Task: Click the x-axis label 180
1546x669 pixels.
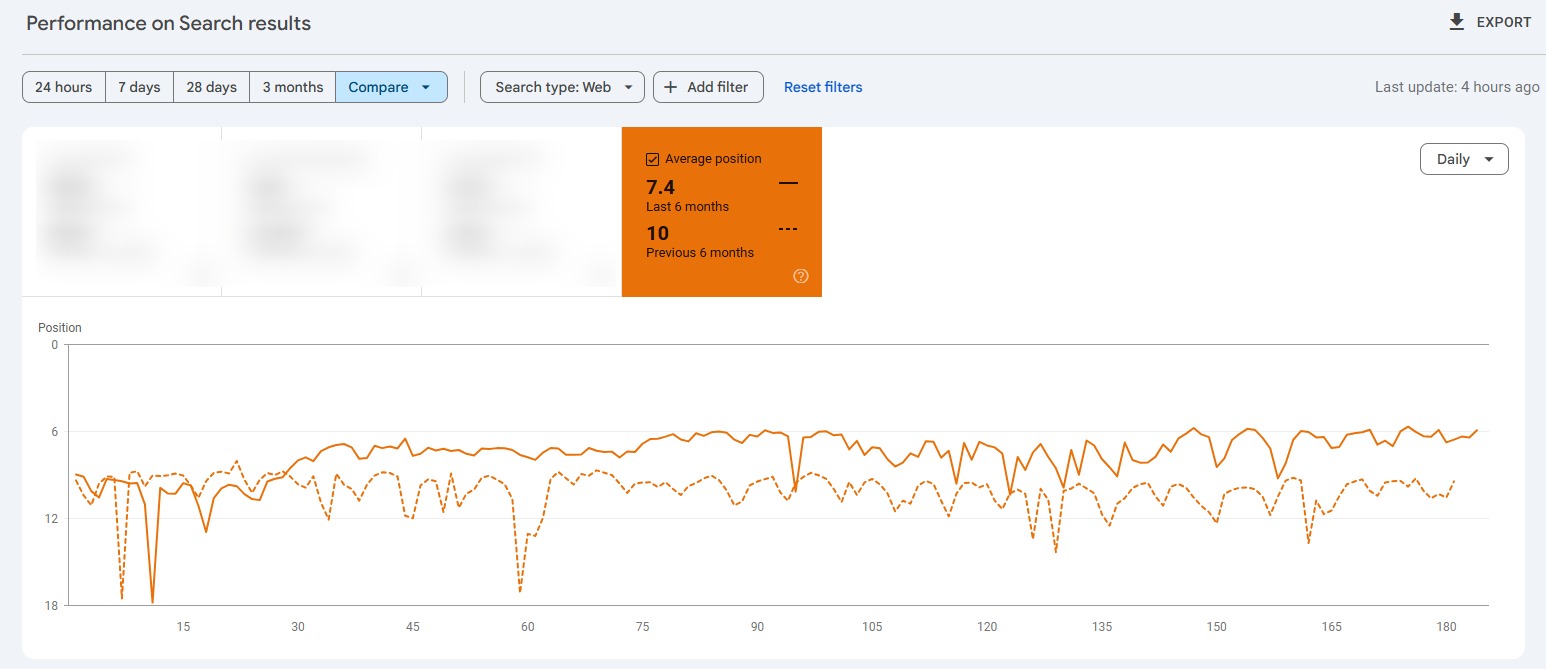Action: point(1446,627)
